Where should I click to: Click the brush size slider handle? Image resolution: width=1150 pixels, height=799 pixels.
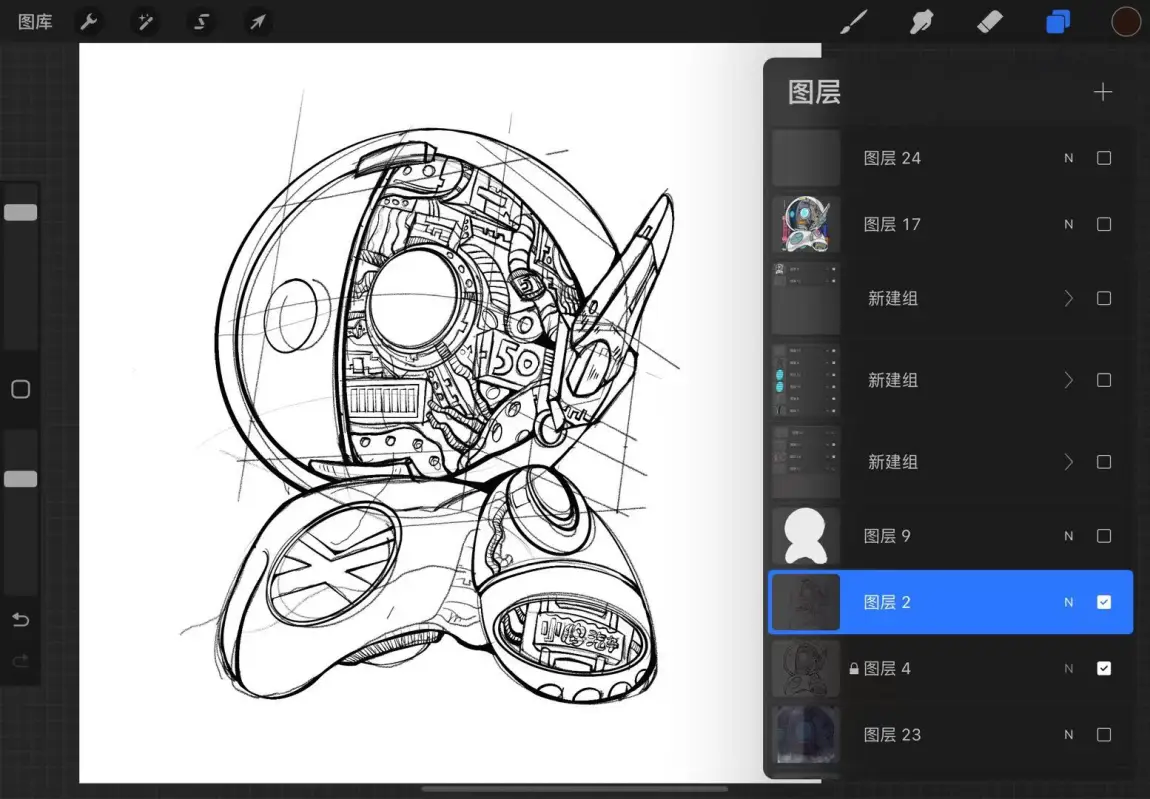[x=21, y=212]
